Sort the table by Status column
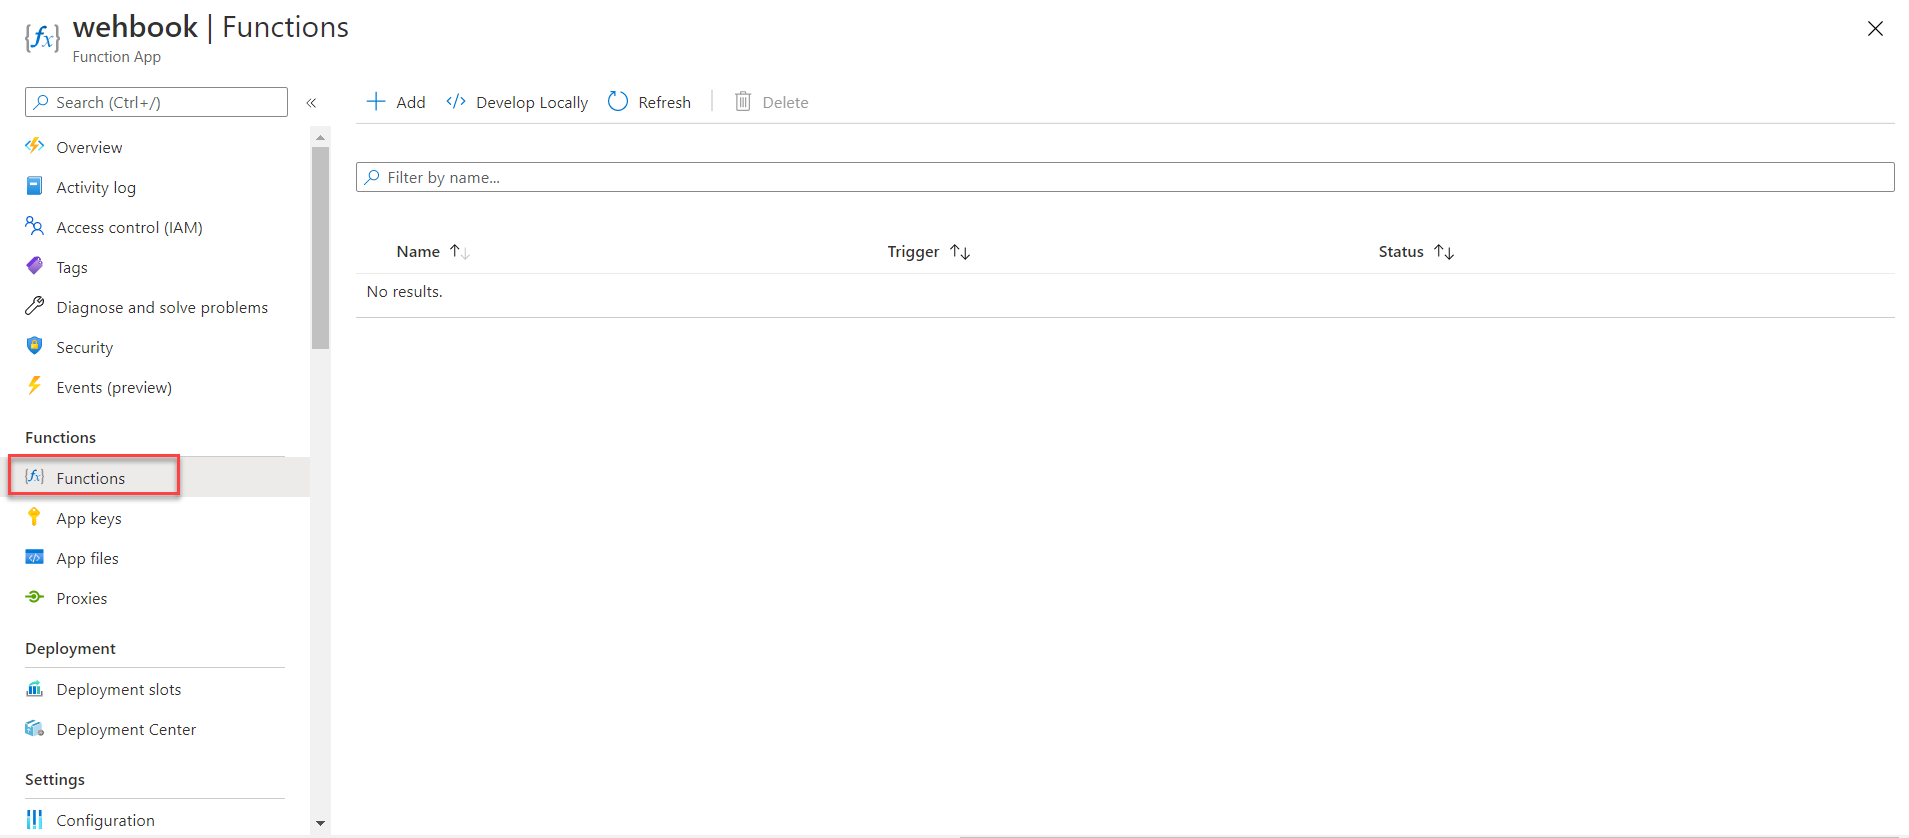Image resolution: width=1909 pixels, height=838 pixels. (x=1416, y=252)
